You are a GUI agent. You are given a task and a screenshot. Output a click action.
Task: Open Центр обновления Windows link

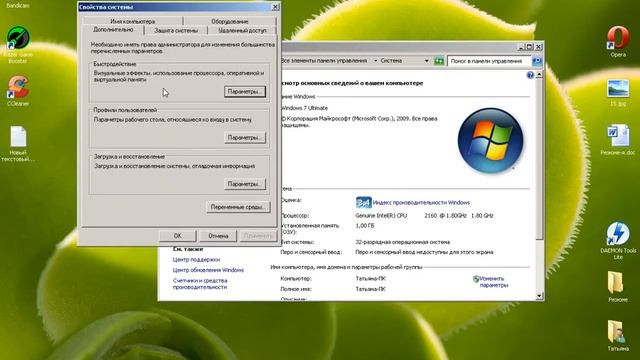click(x=208, y=270)
